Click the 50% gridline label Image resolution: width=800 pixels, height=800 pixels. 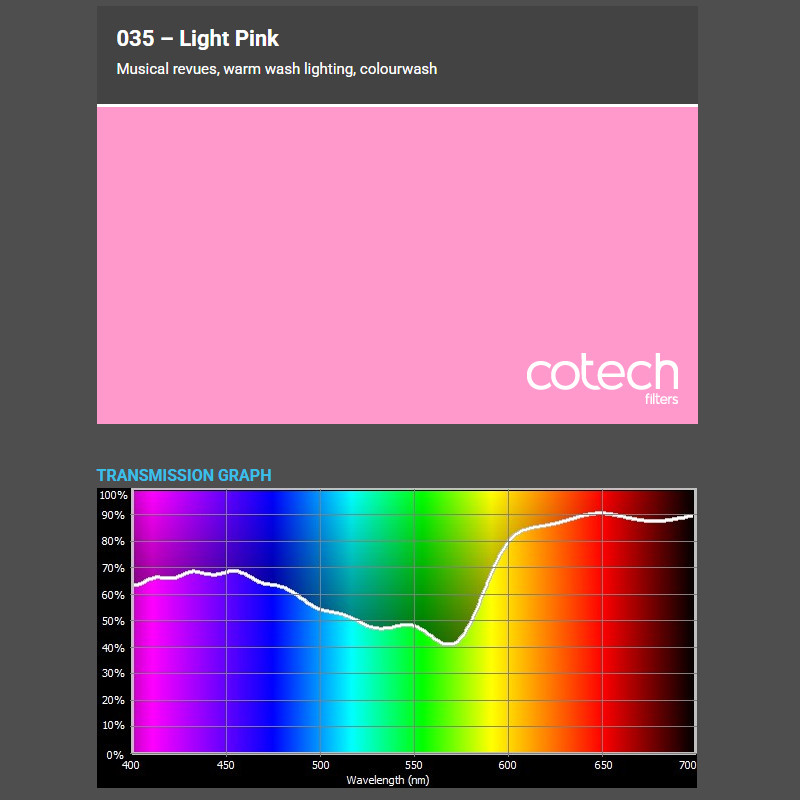pyautogui.click(x=111, y=622)
